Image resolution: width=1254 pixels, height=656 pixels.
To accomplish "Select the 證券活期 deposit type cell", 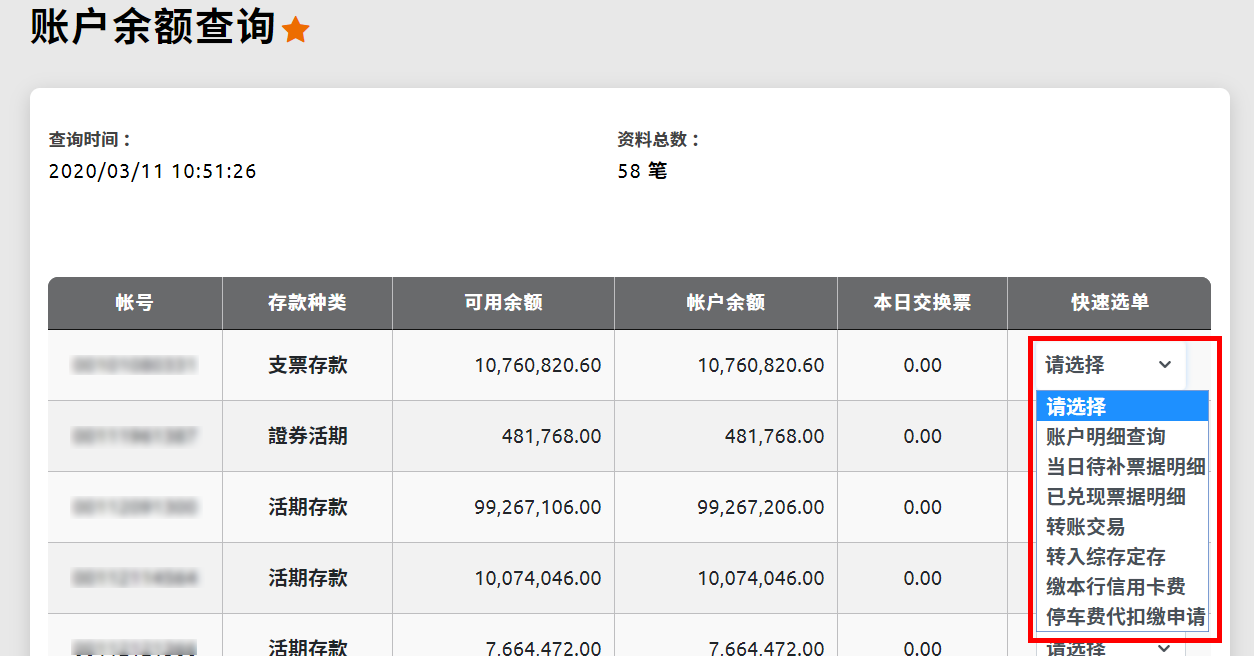I will pos(307,436).
